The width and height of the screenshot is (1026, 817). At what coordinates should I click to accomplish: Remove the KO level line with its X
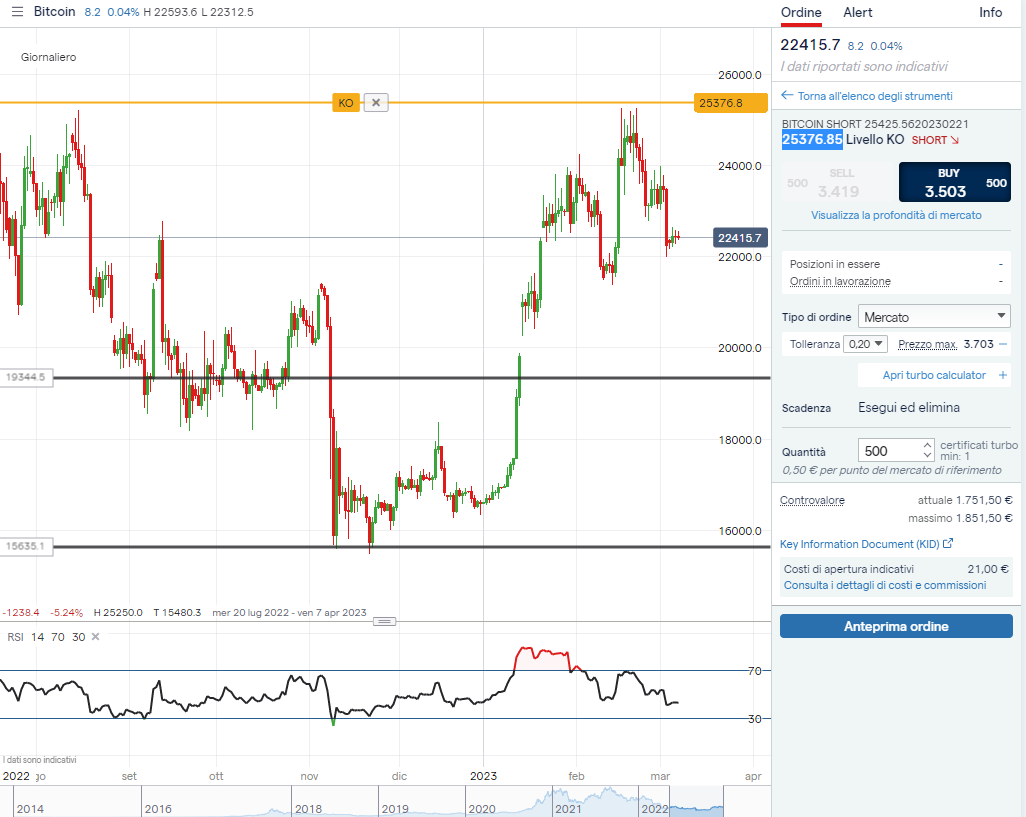[376, 103]
